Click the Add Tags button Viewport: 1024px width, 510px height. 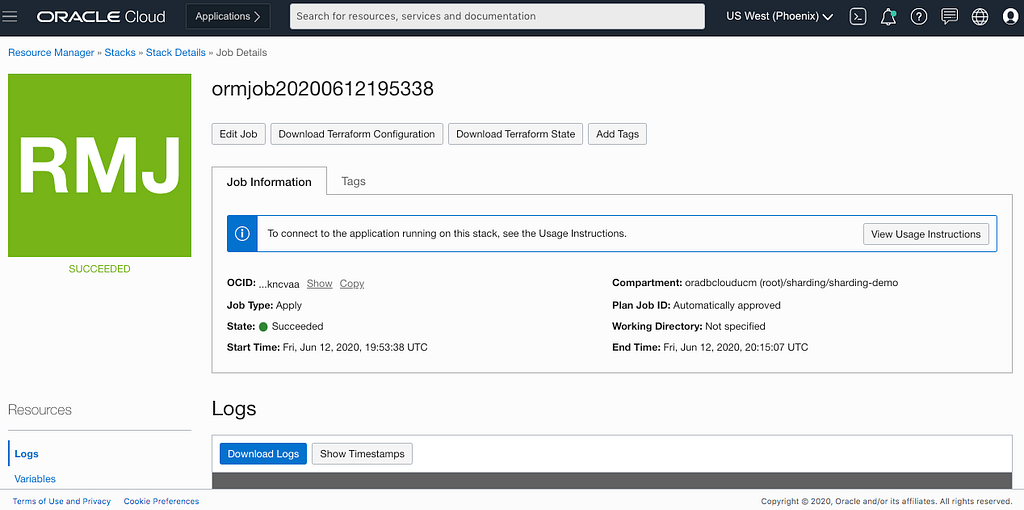click(x=617, y=134)
